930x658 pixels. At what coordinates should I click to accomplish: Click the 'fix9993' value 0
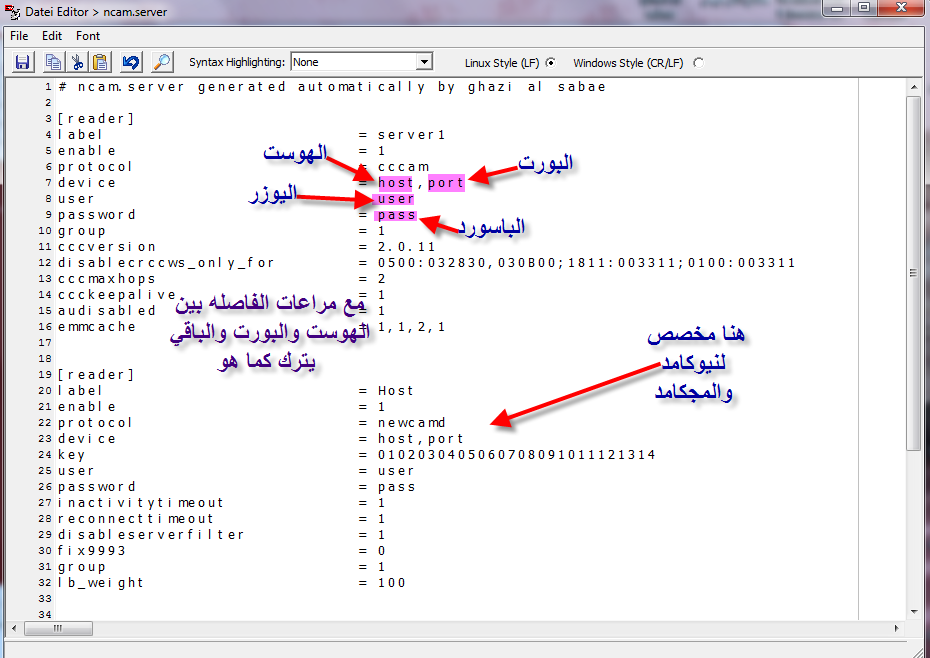pos(381,551)
